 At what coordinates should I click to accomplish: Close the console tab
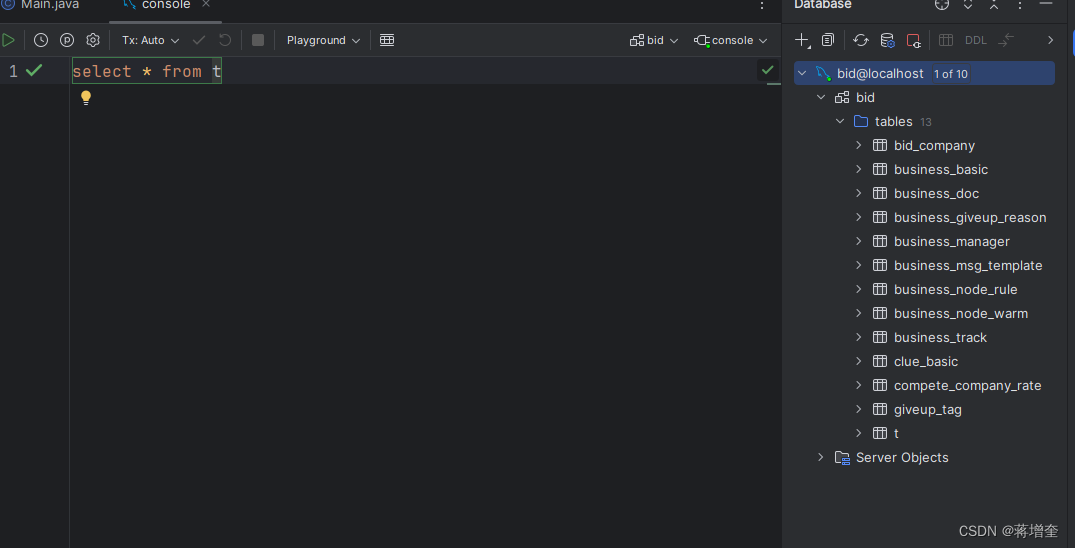click(206, 4)
